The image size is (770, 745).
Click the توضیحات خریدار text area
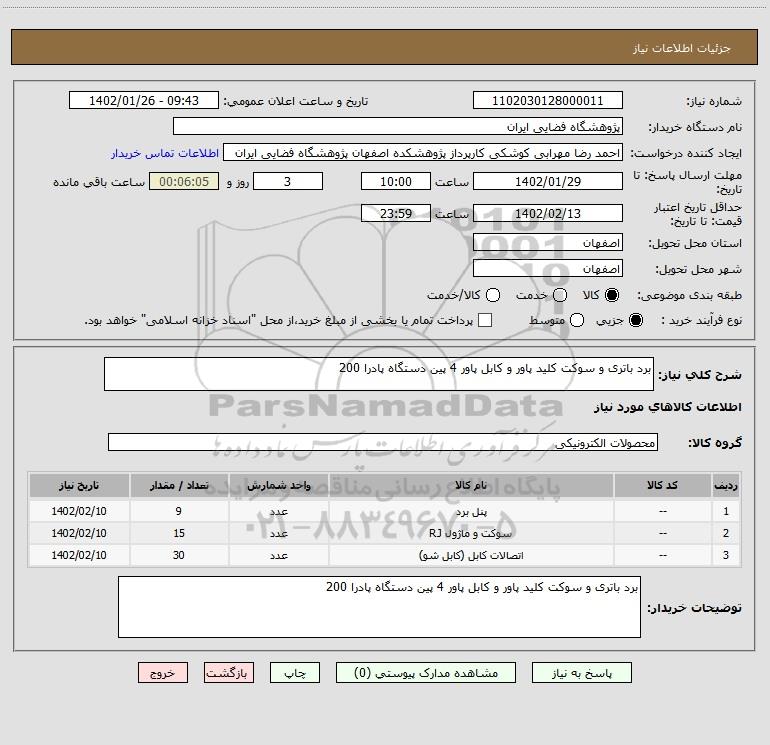[x=379, y=607]
